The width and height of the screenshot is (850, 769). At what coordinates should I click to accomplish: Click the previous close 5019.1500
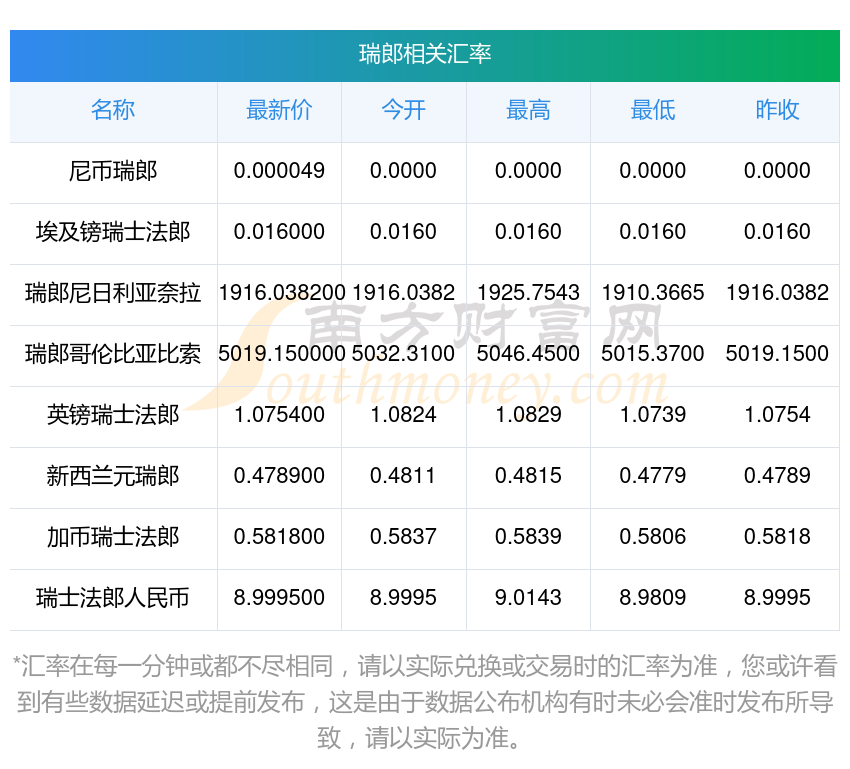[x=777, y=354]
